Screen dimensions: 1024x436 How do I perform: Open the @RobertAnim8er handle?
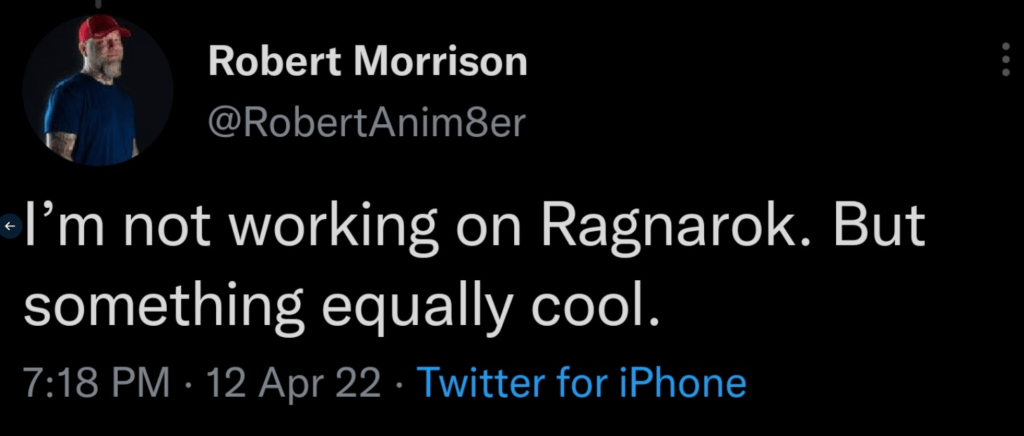(x=366, y=123)
